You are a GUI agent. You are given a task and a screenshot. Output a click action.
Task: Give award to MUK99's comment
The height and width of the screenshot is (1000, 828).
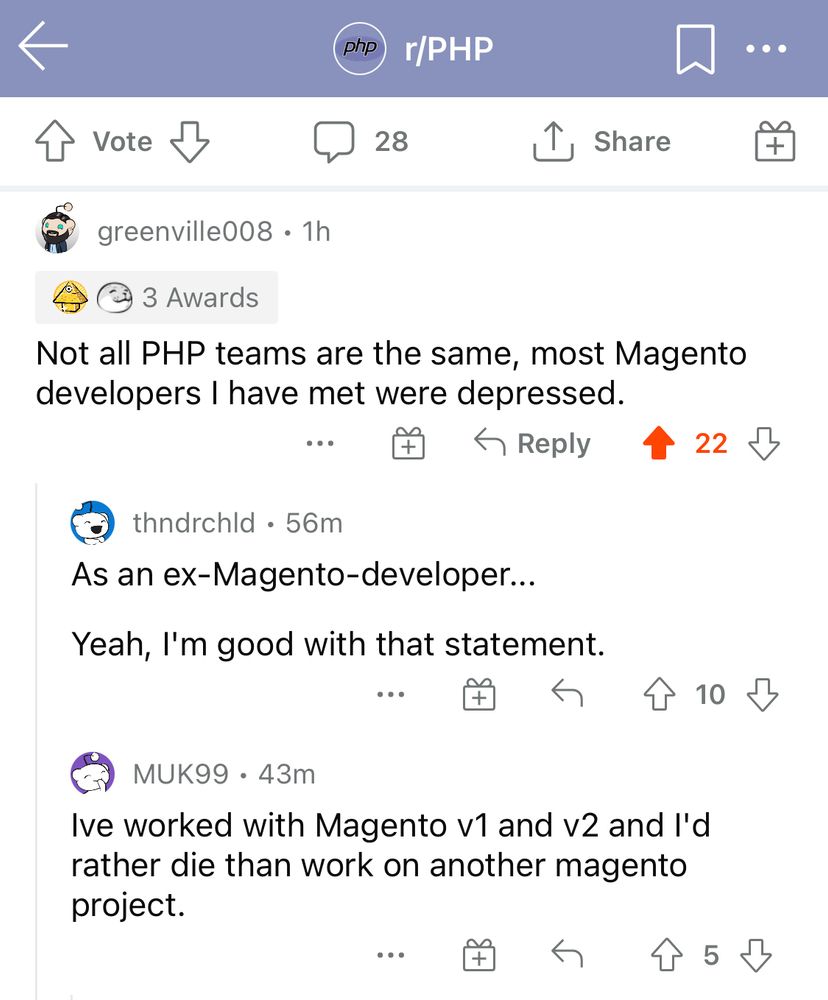coord(479,956)
